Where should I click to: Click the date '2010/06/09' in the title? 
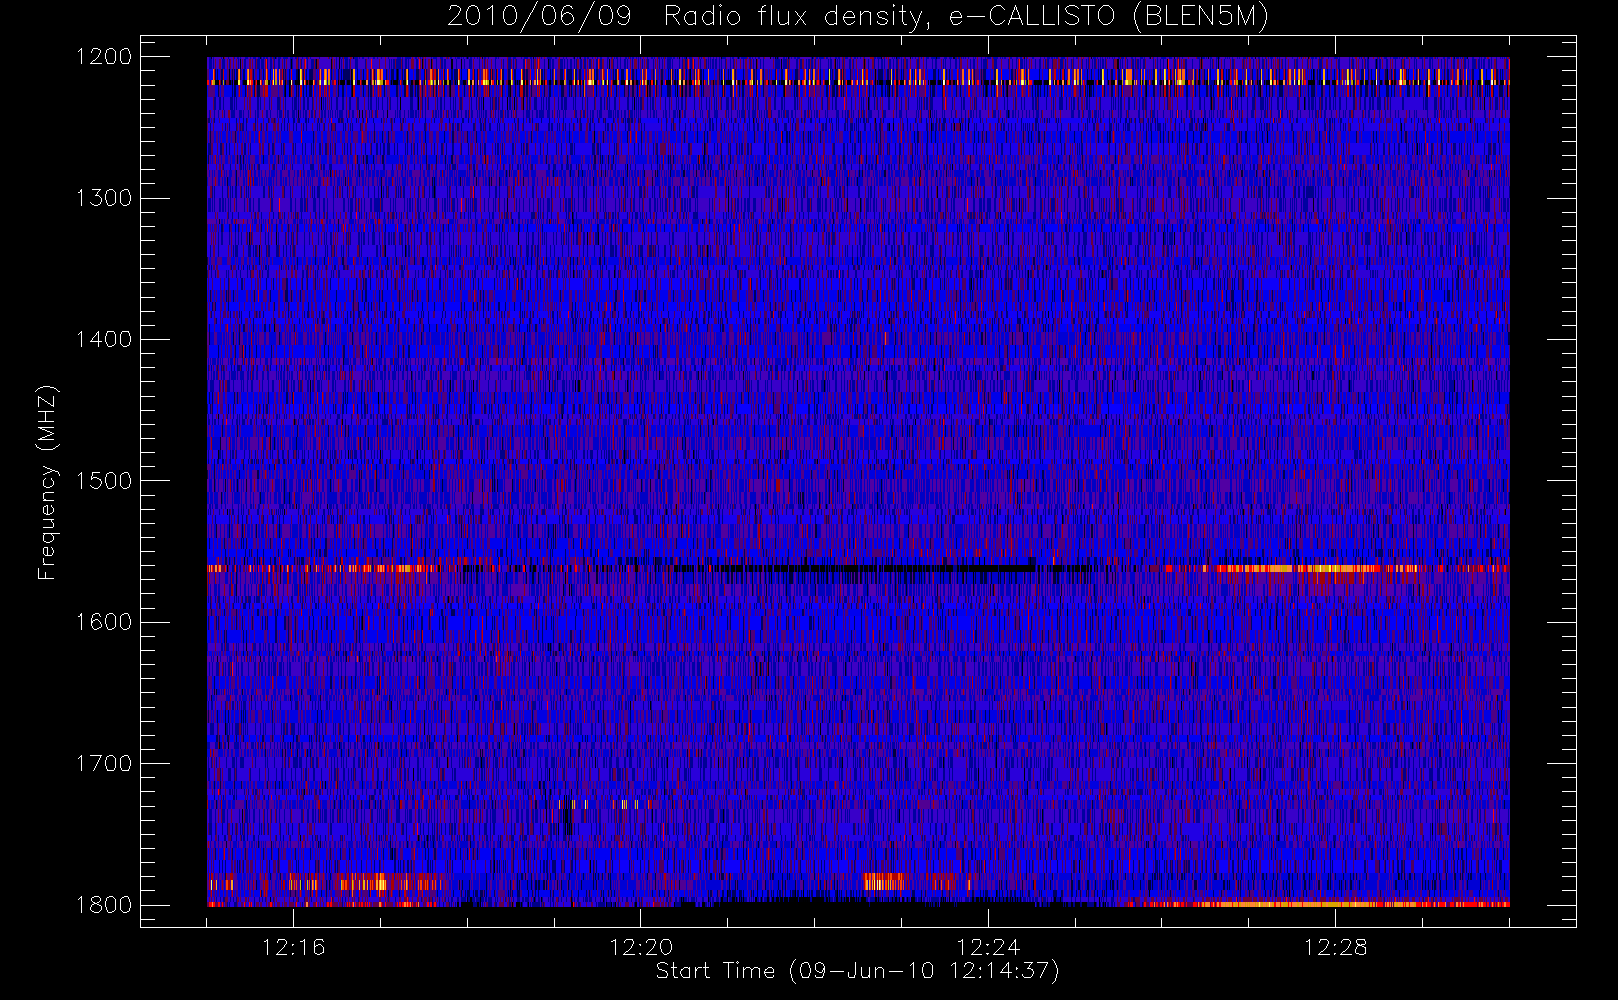(539, 17)
